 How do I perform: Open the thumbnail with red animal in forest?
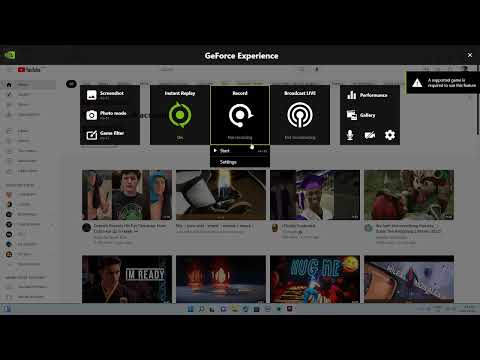[409, 195]
